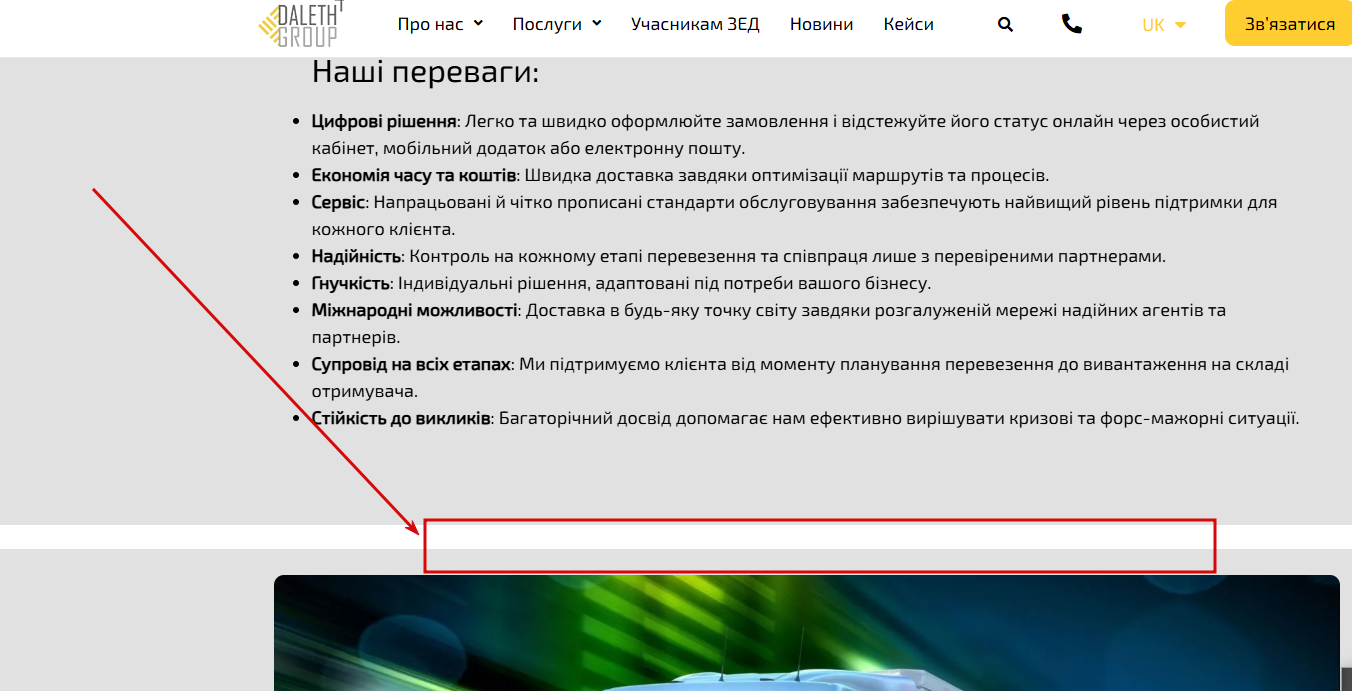This screenshot has height=691, width=1352.
Task: Click the Наші переваги heading
Action: [x=425, y=73]
